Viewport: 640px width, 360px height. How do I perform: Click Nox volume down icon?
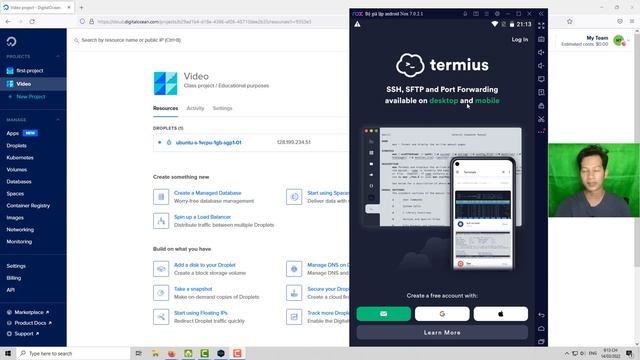coord(541,66)
